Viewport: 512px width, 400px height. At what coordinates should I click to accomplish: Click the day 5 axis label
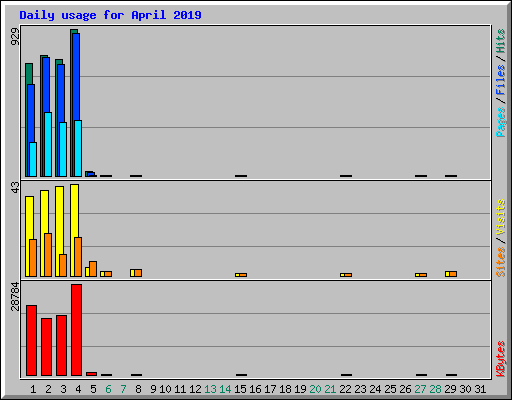(x=93, y=389)
